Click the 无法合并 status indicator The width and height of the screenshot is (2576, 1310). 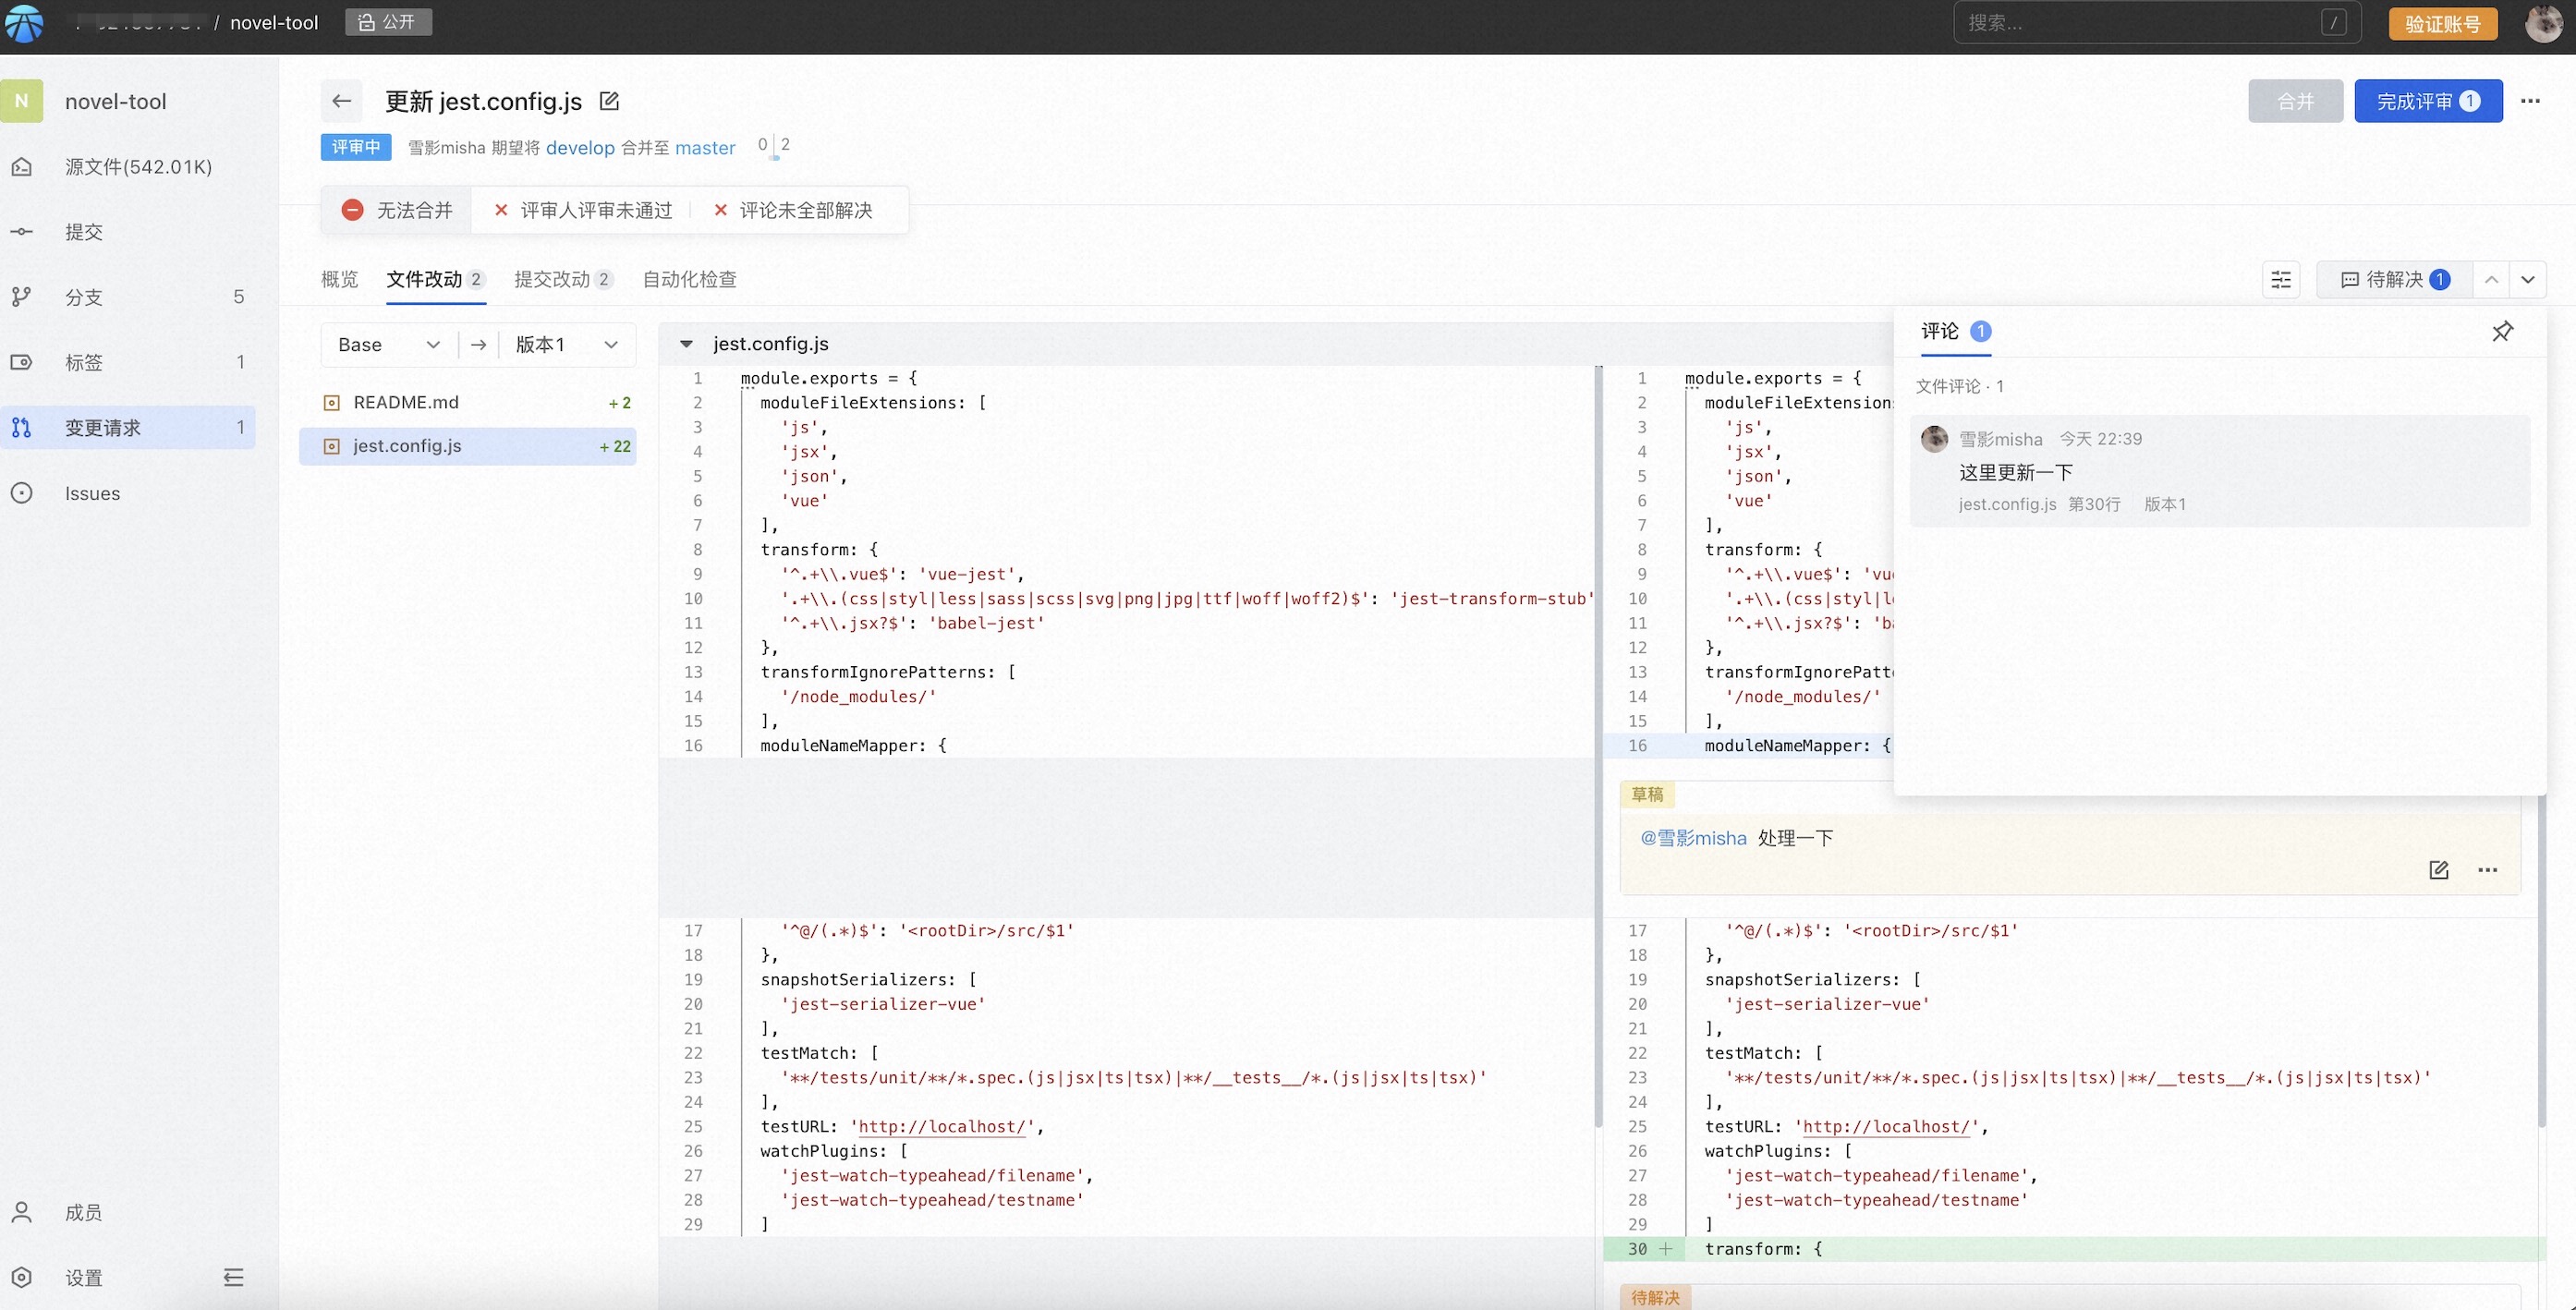(397, 210)
